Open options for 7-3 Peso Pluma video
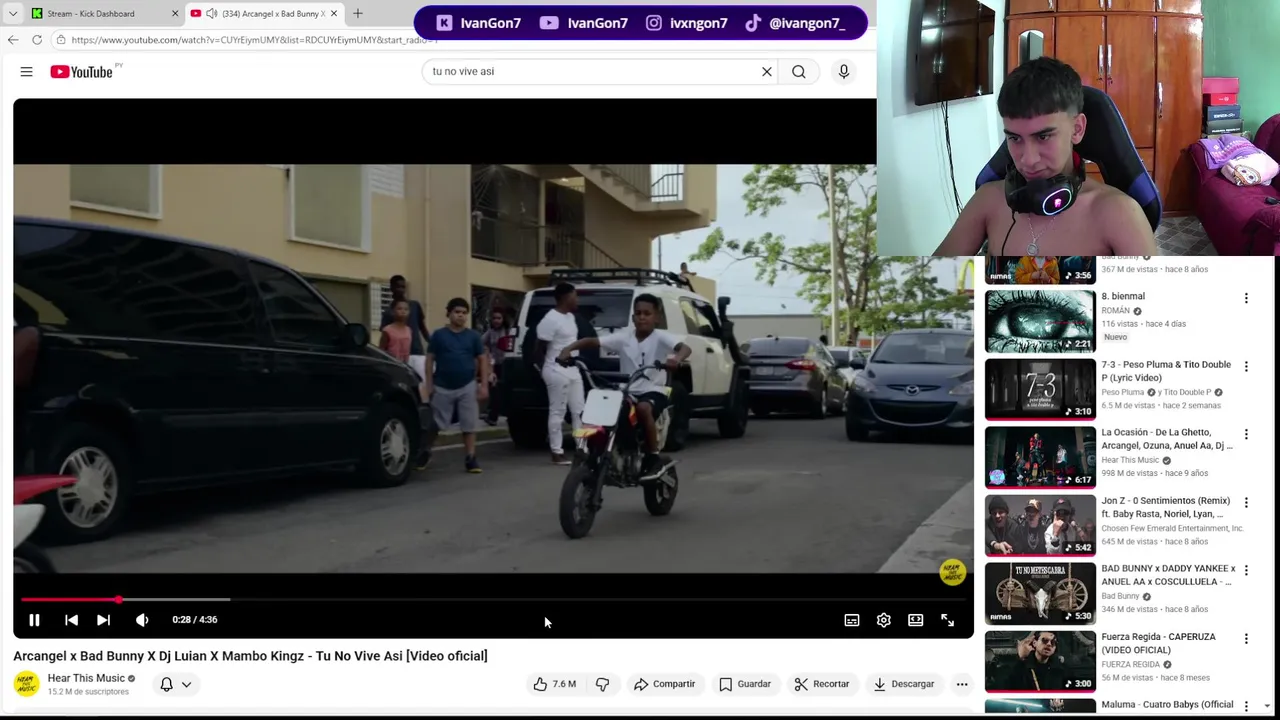 1246,366
